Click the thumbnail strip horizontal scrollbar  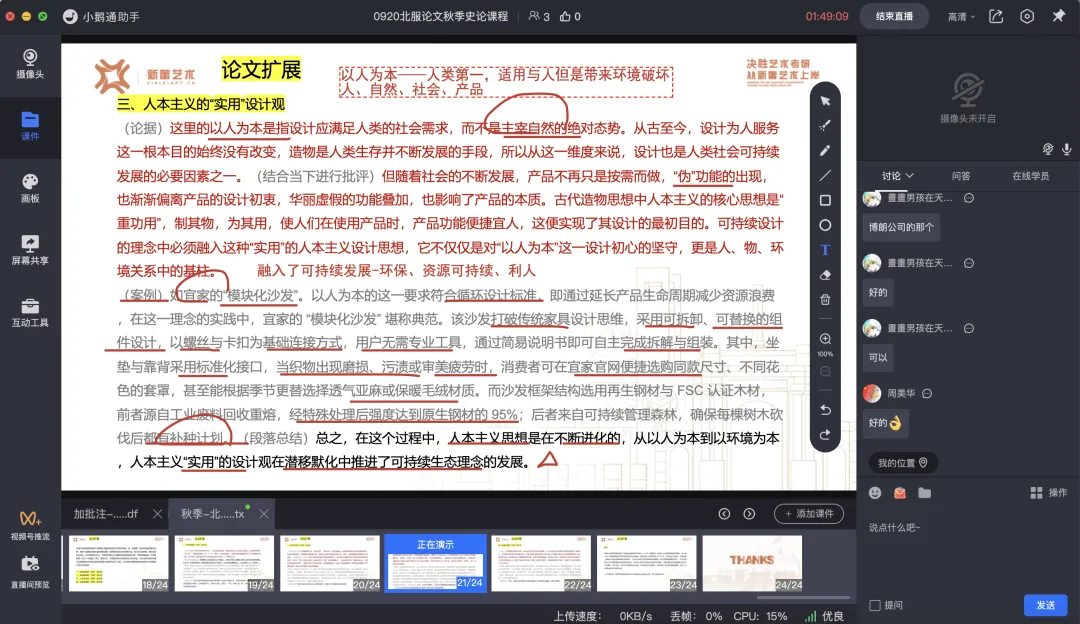(x=803, y=597)
